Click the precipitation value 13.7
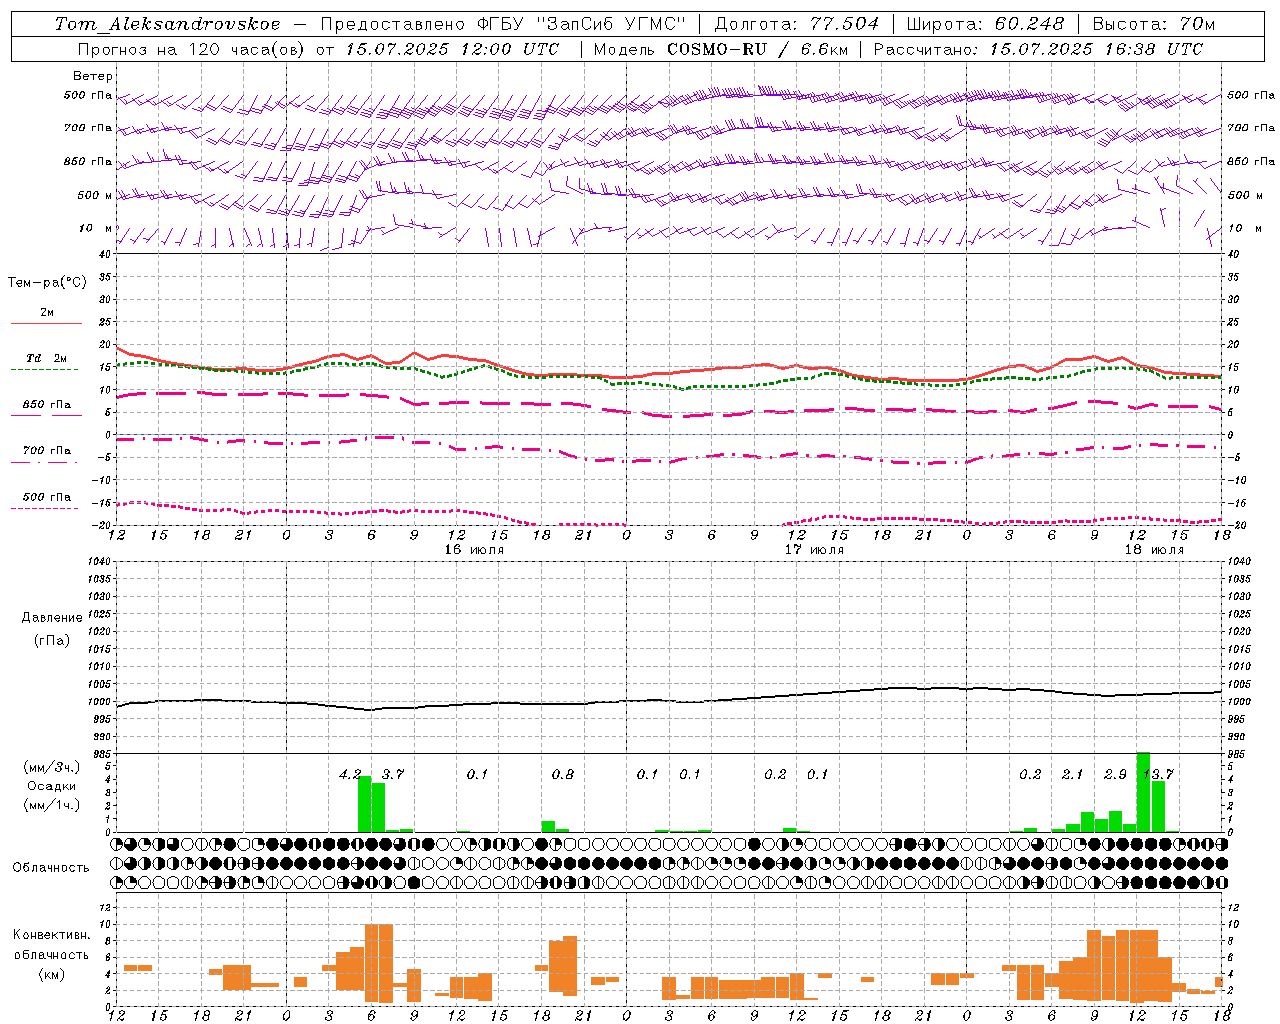The height and width of the screenshot is (1024, 1280). click(x=1158, y=775)
